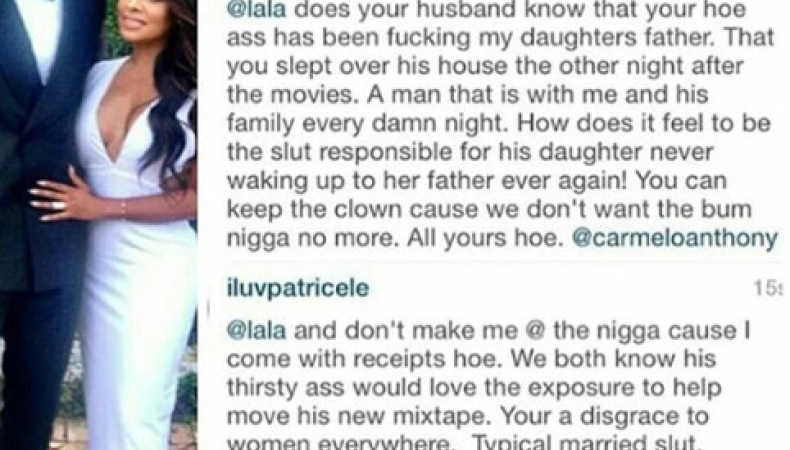Open the @lala mention in first comment
790x450 pixels.
(x=256, y=10)
